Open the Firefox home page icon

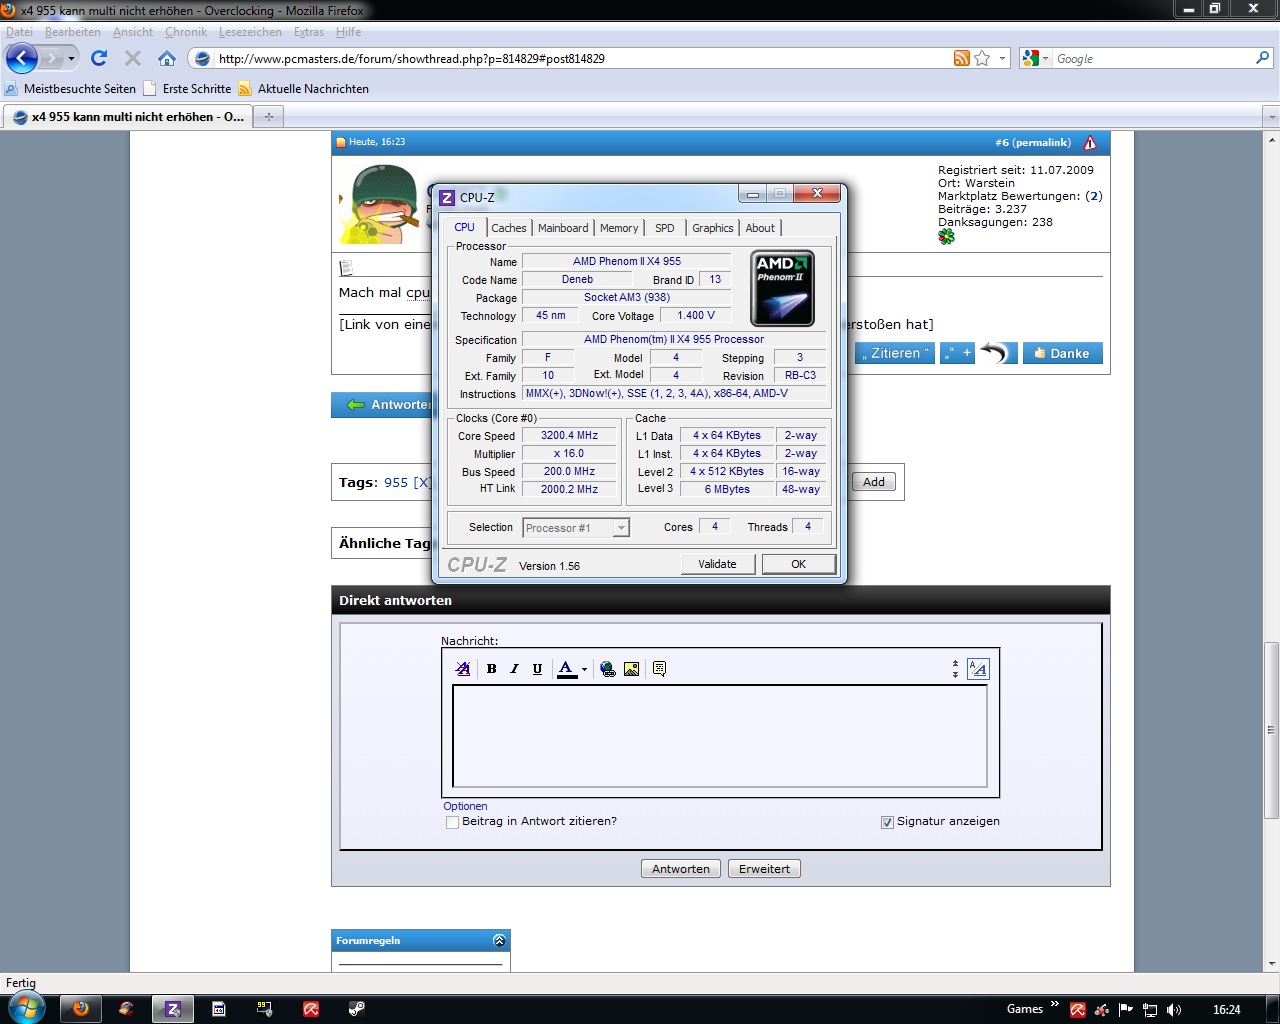167,58
